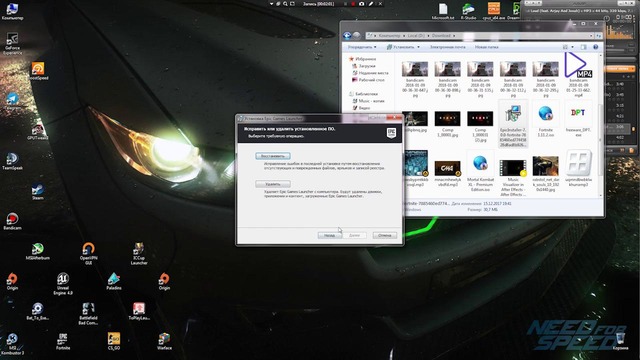Click the Отмена (Cancel) button
The image size is (640, 360).
(x=384, y=236)
